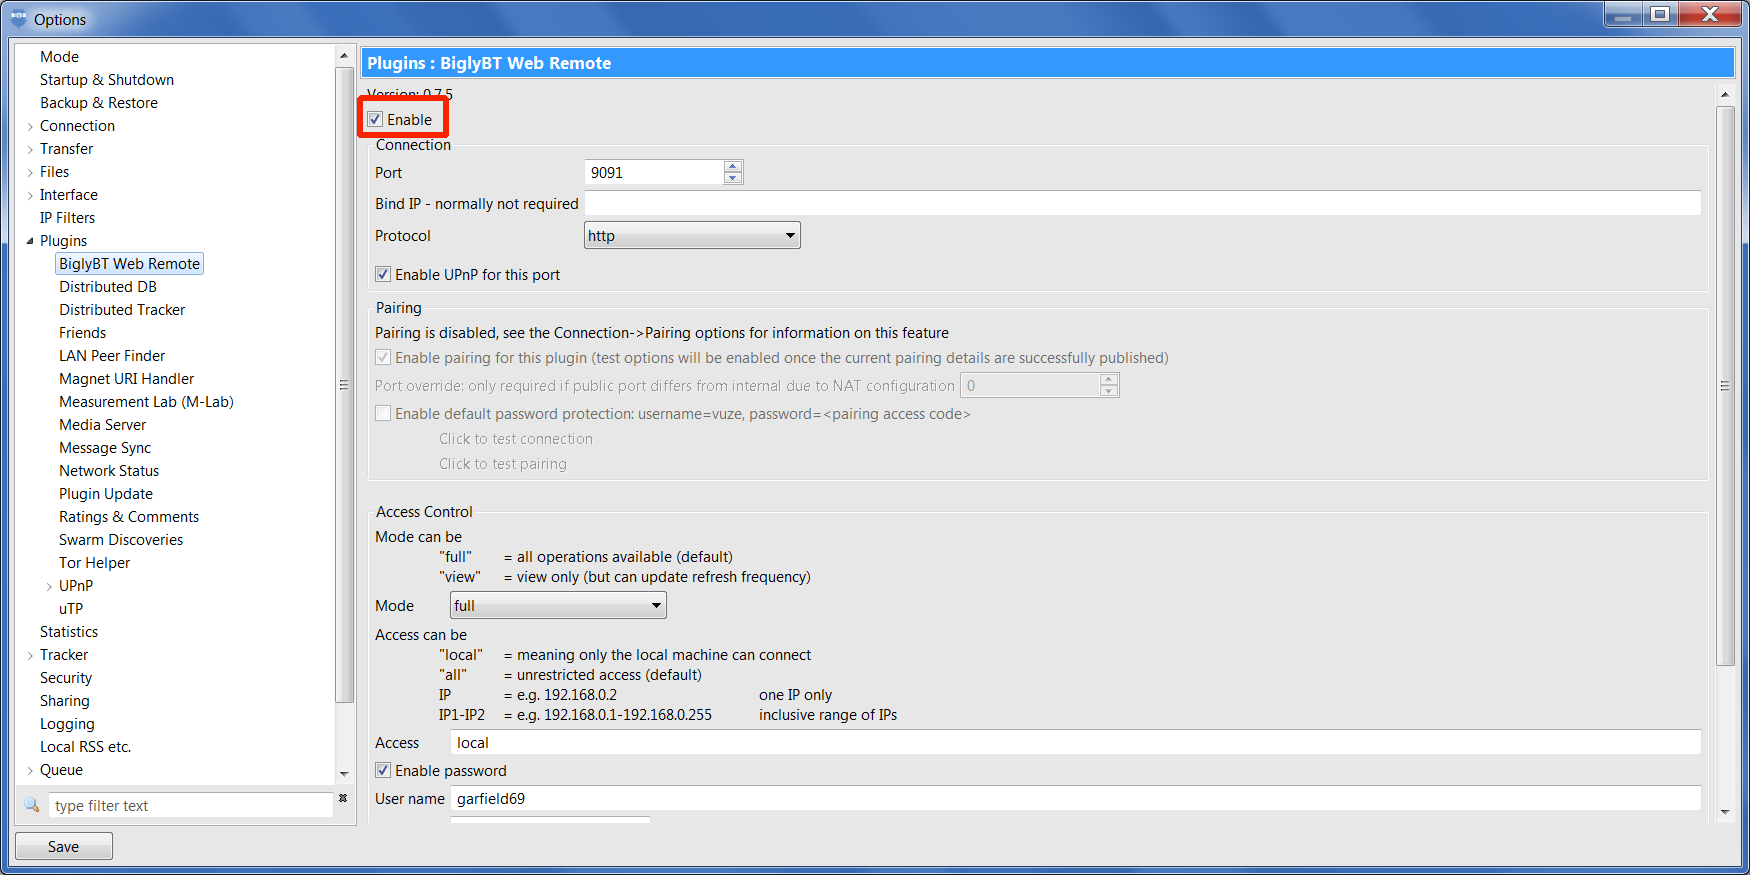Open Security settings
The height and width of the screenshot is (875, 1750).
click(x=66, y=678)
